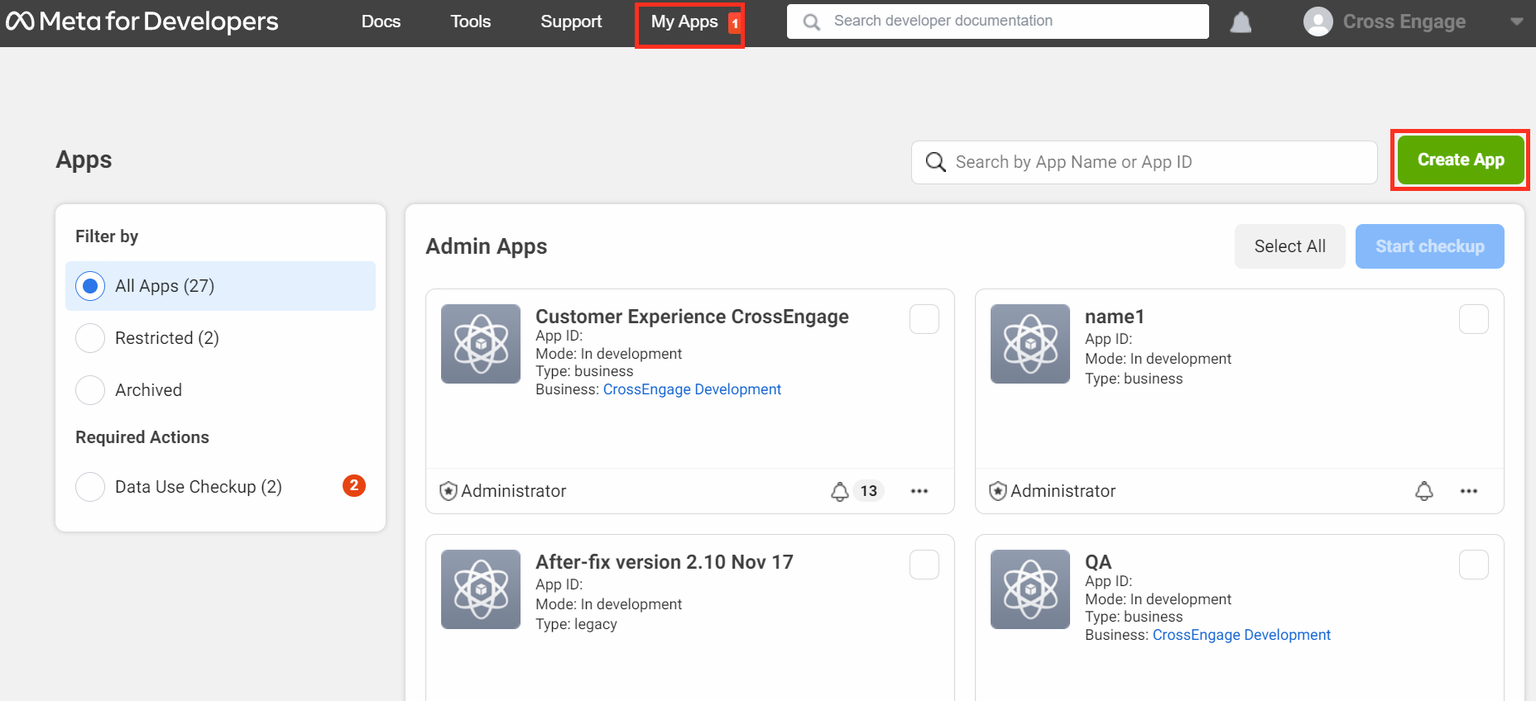Click the Cross Engage profile avatar
Image resolution: width=1536 pixels, height=701 pixels.
(1318, 22)
